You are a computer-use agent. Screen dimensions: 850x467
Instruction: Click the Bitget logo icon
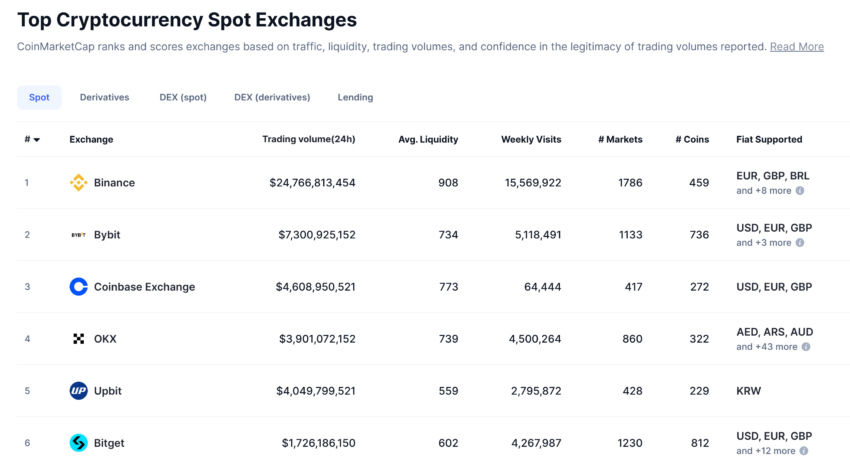(x=79, y=443)
